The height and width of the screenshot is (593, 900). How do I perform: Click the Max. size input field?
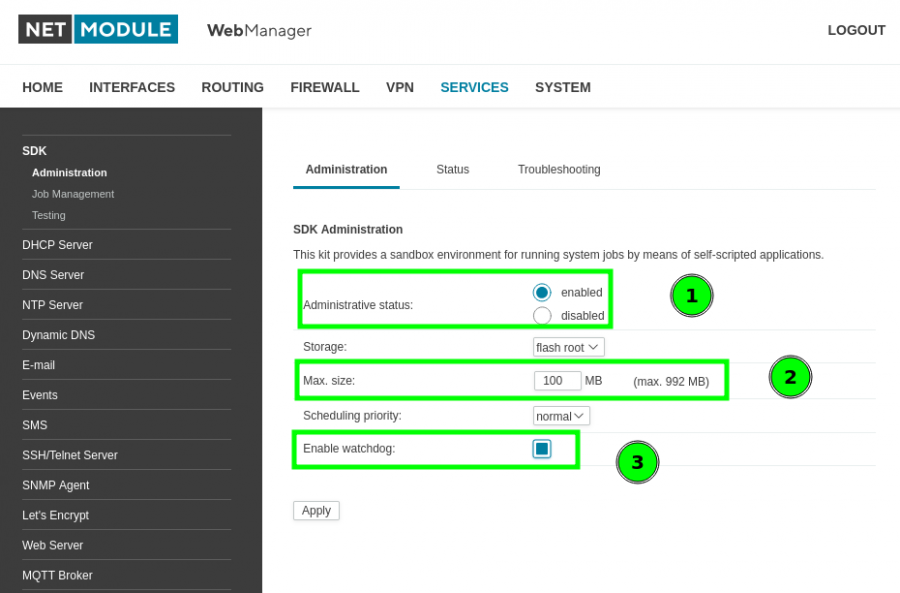point(557,381)
